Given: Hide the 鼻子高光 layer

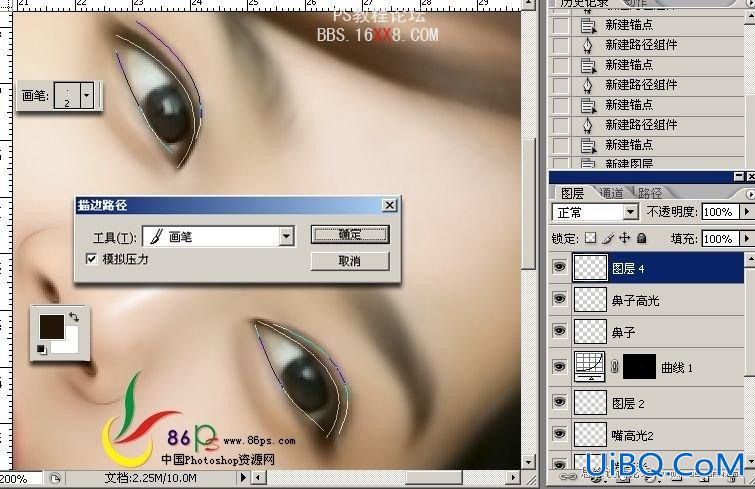Looking at the screenshot, I should tap(560, 299).
